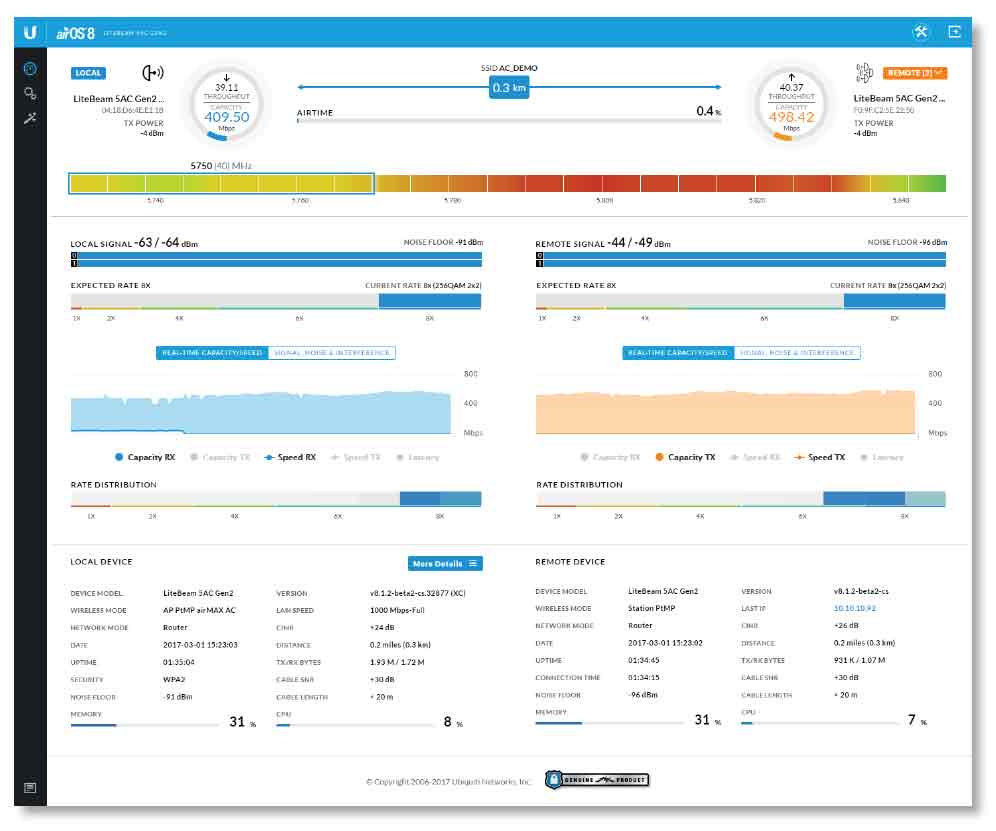Viewport: 996px width, 831px height.
Task: Open the log icon at the sidebar bottom
Action: (x=30, y=788)
